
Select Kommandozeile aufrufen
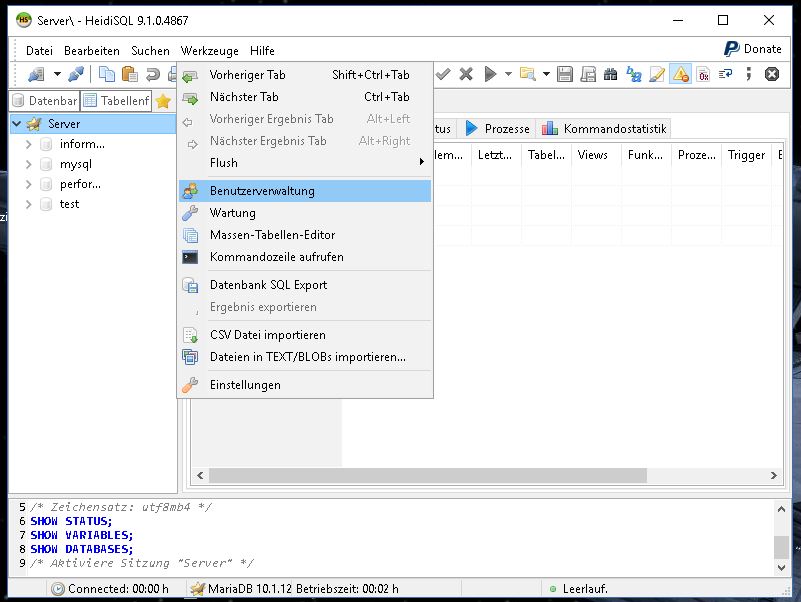coord(305,257)
